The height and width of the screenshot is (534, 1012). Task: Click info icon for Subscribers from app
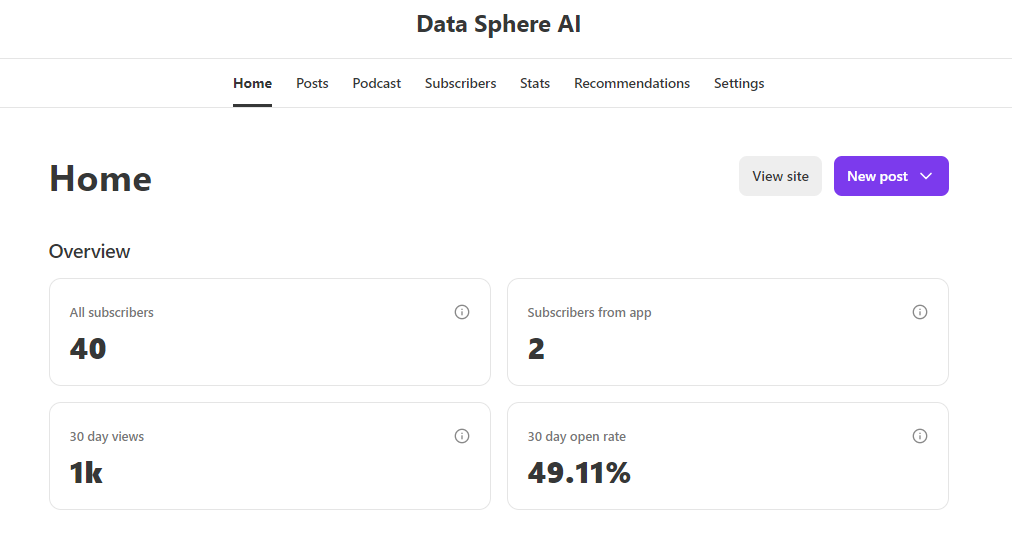920,312
